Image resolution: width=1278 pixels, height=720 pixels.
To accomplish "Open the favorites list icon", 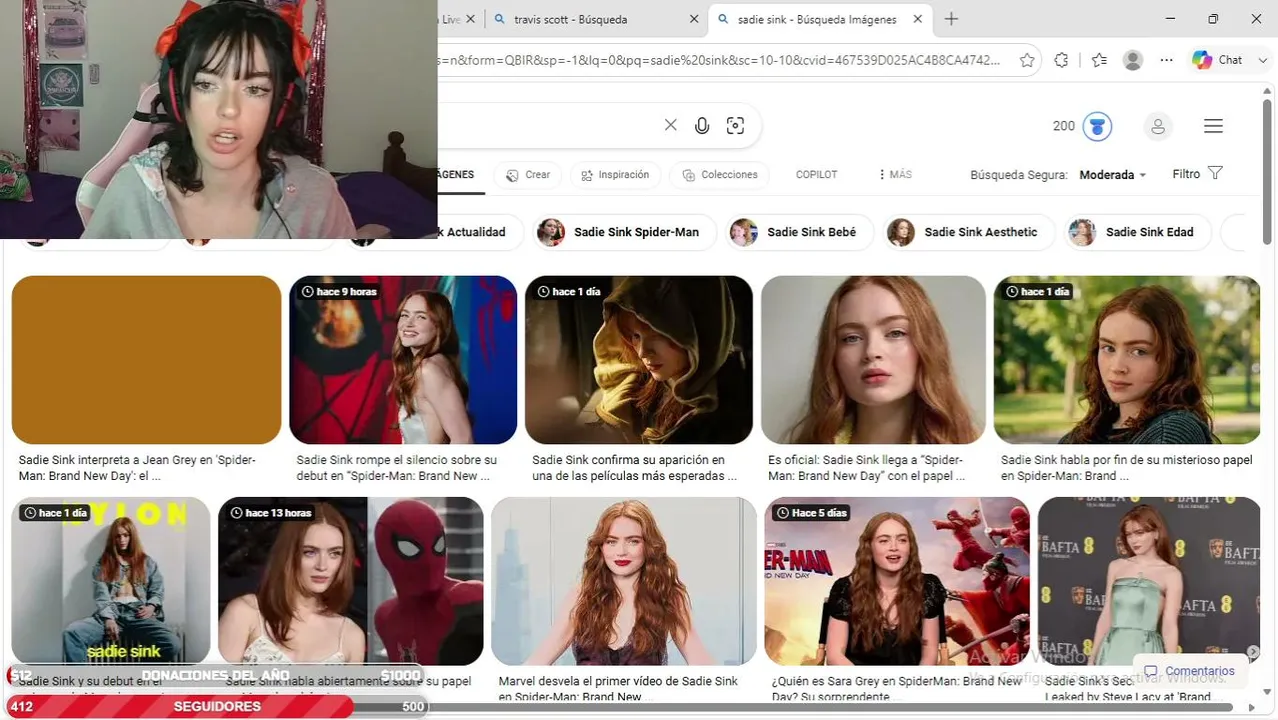I will point(1099,60).
